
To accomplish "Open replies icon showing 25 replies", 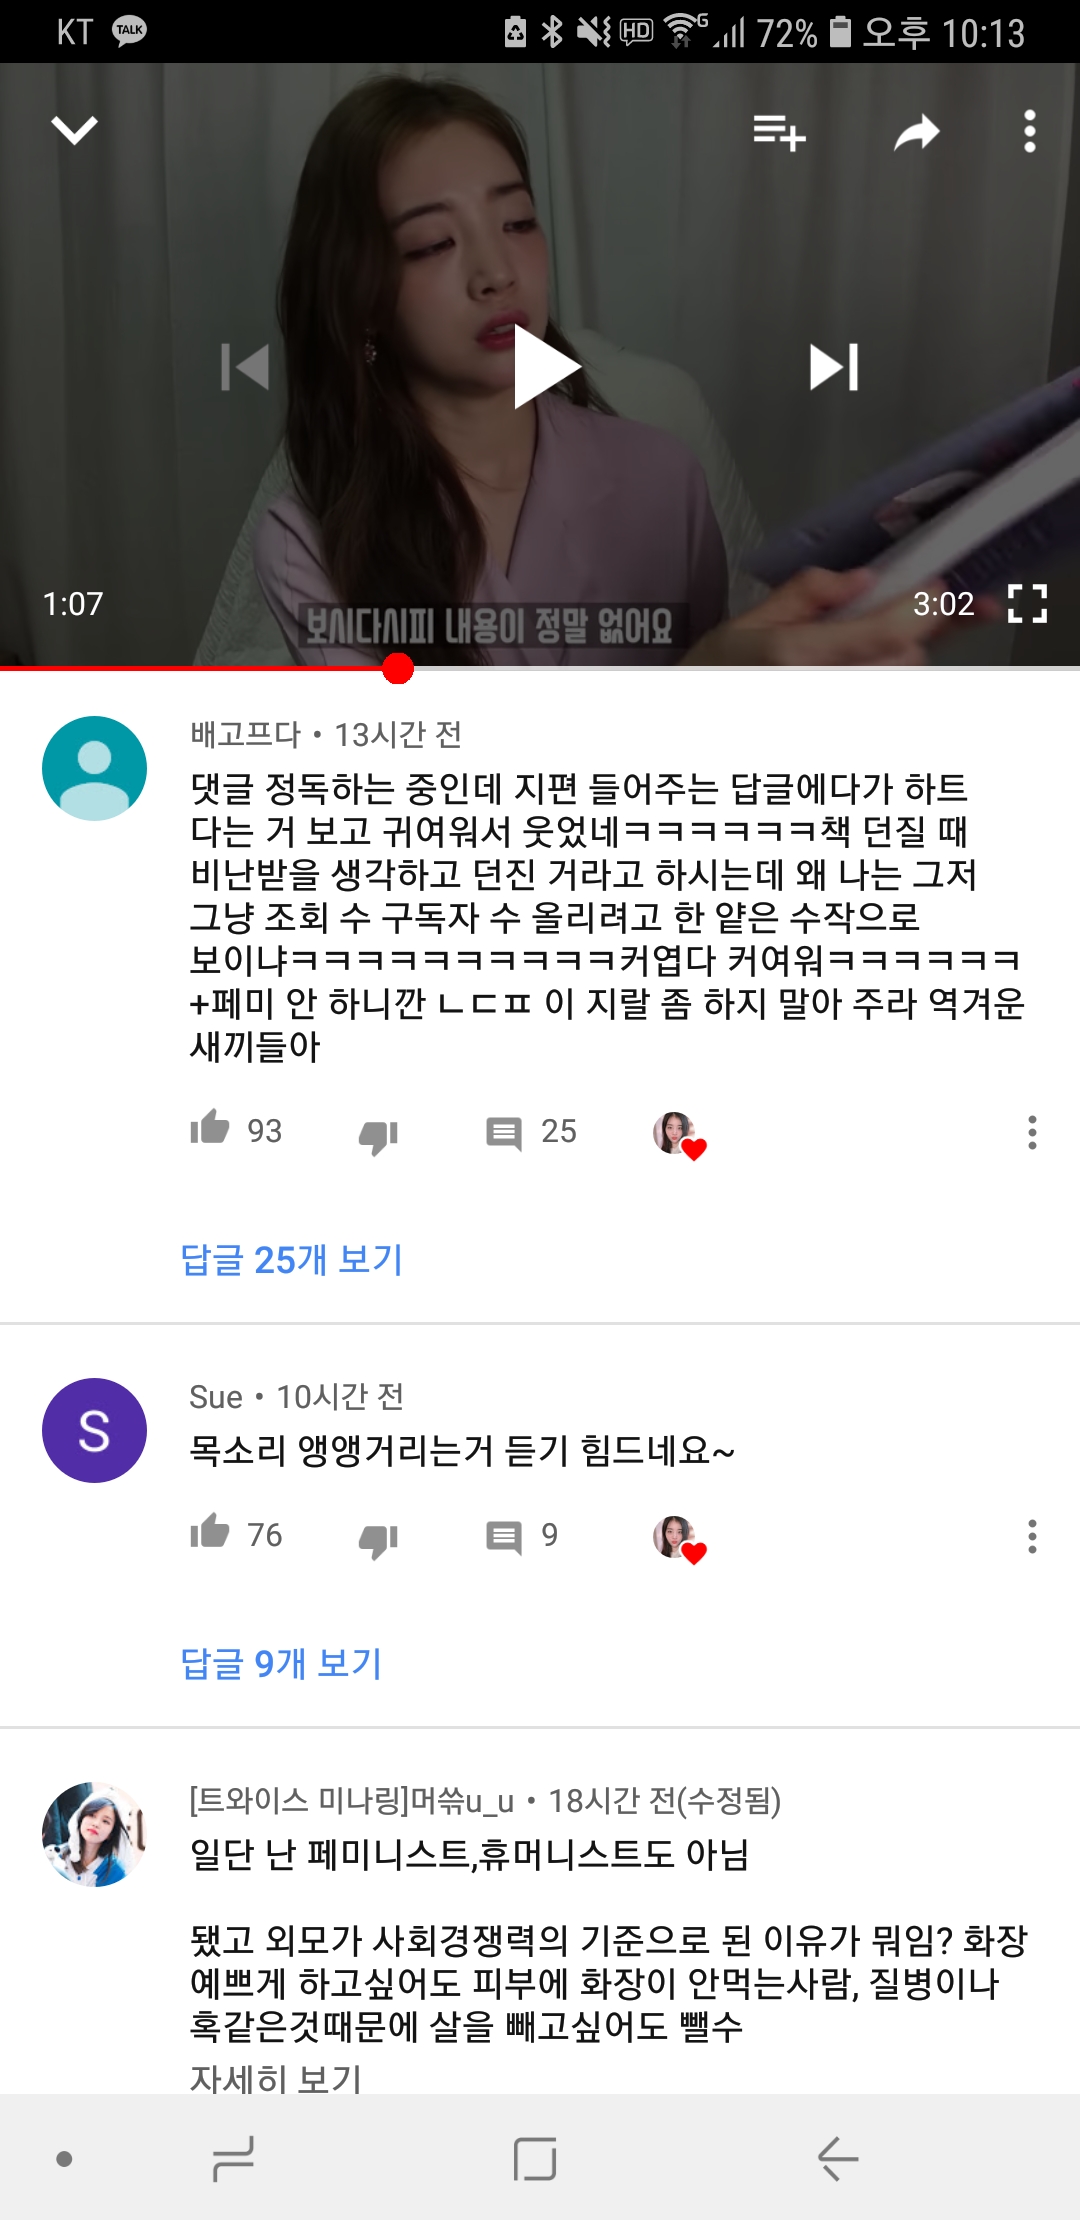I will coord(504,1133).
